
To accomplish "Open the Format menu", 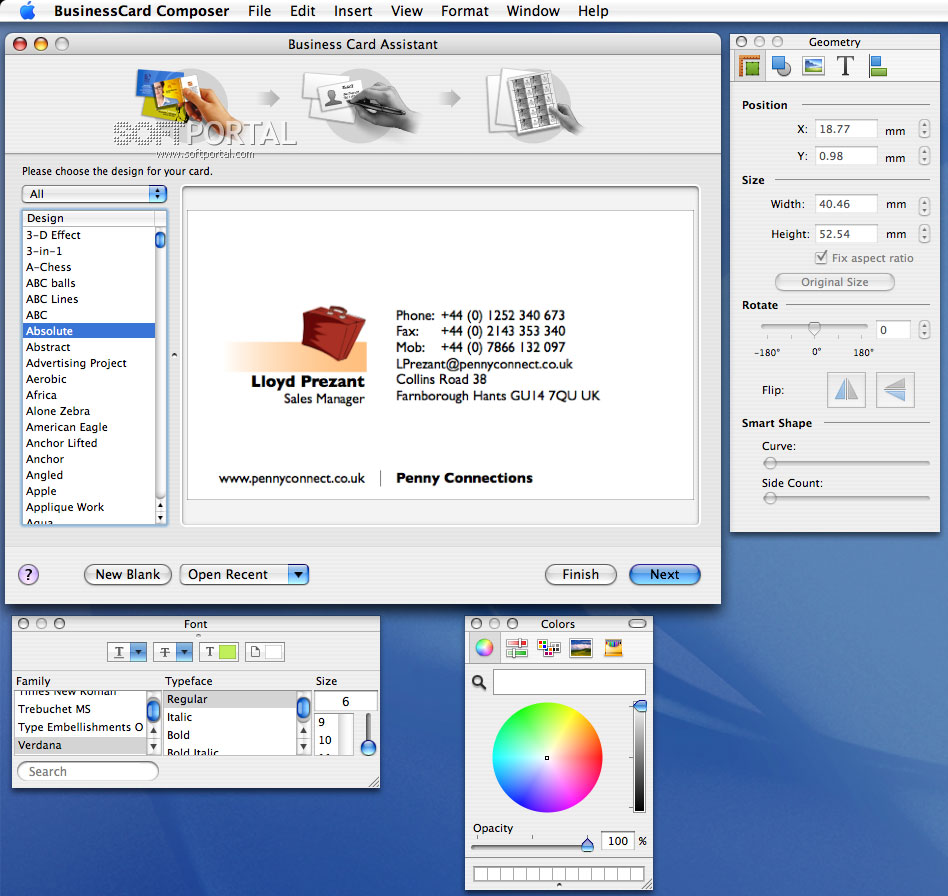I will [464, 11].
